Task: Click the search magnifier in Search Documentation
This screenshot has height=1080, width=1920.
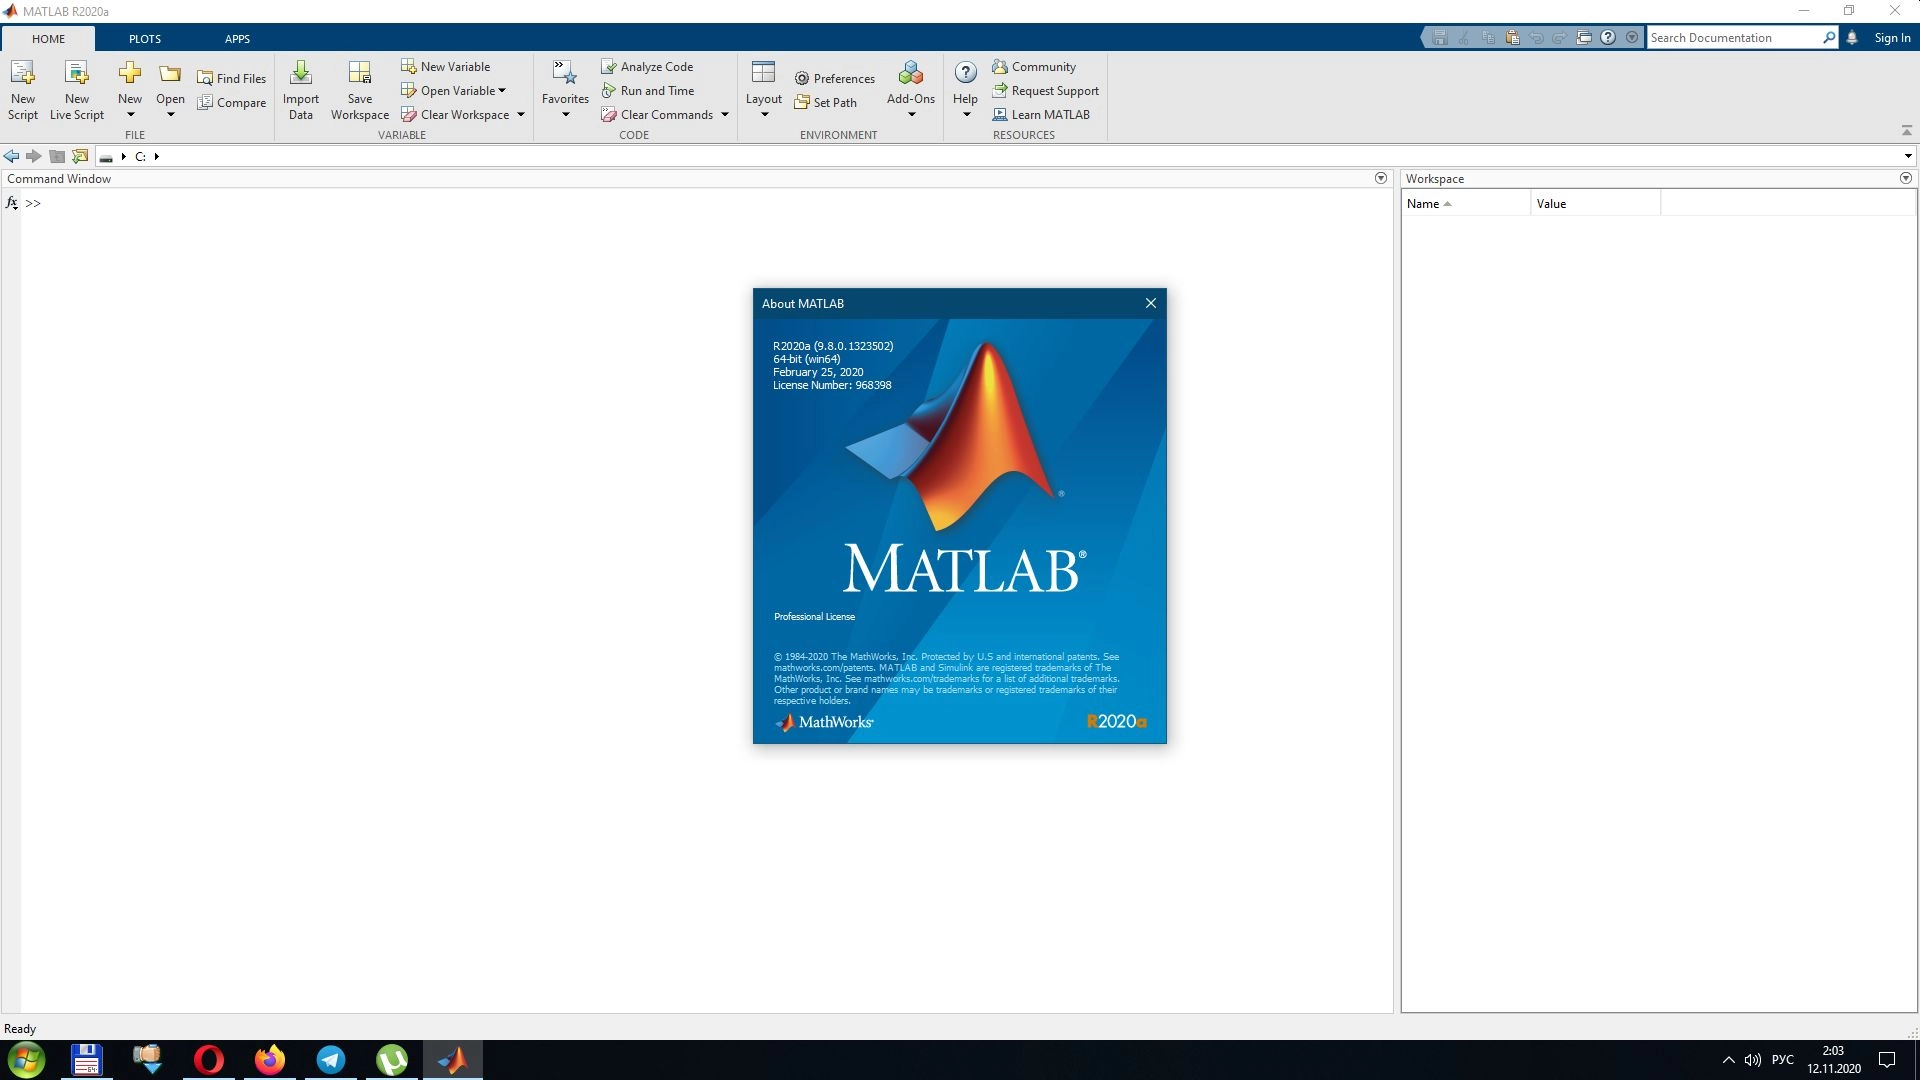Action: pos(1829,37)
